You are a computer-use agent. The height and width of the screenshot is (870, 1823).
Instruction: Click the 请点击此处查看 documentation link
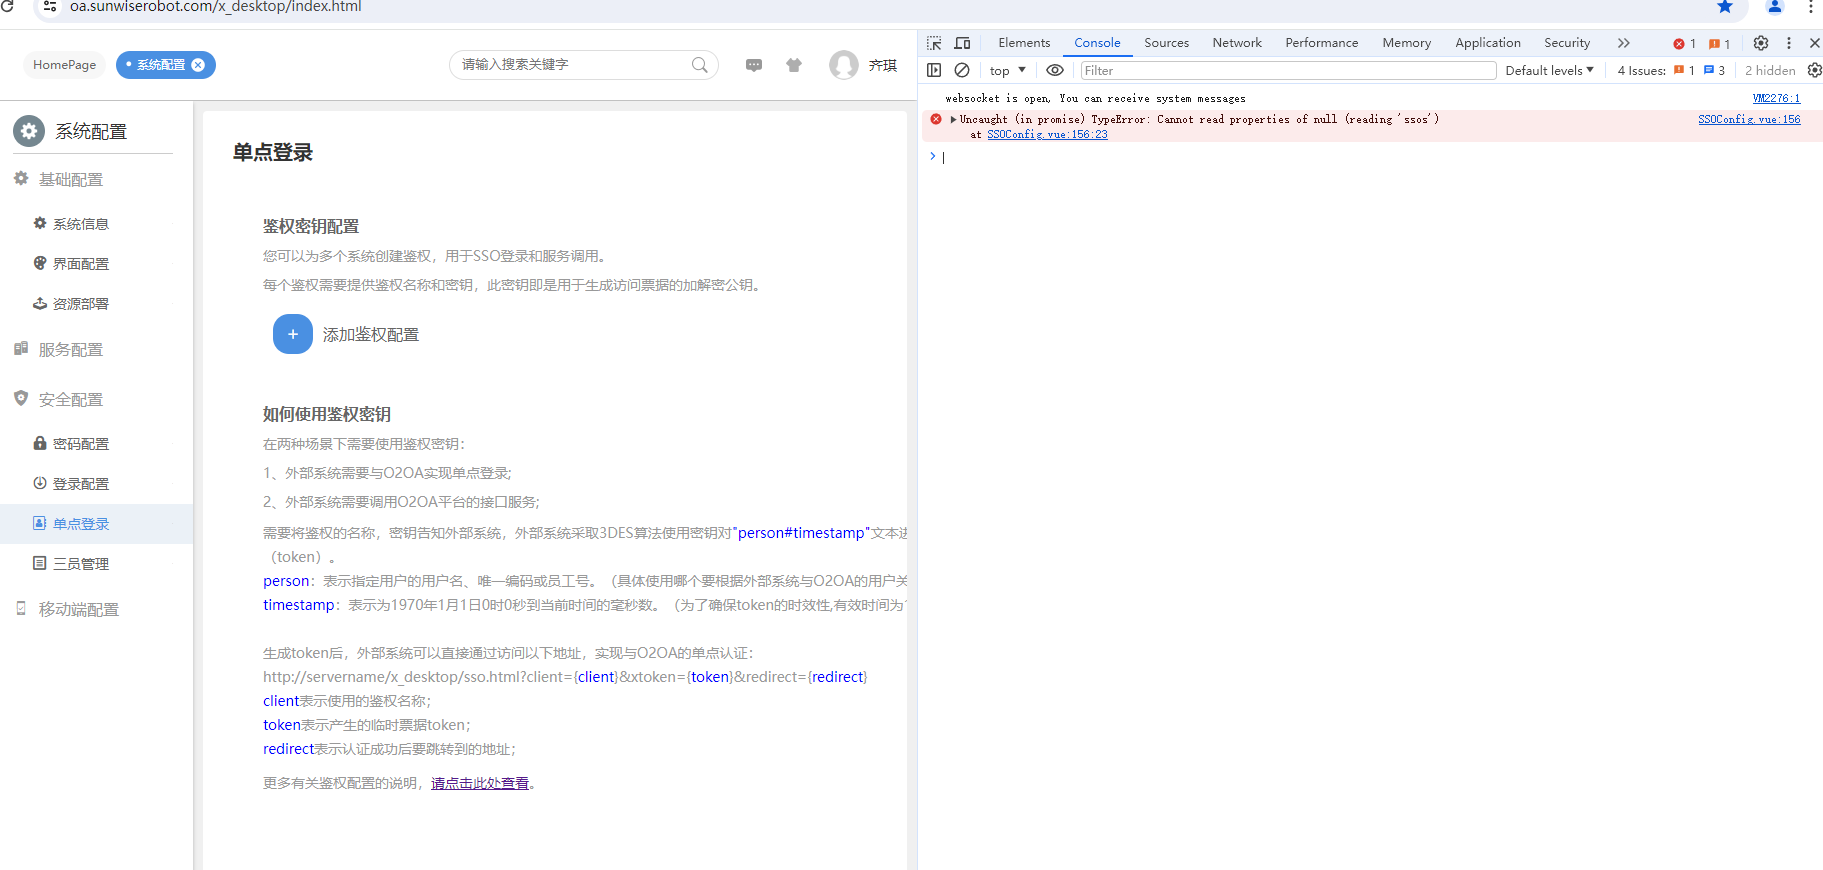click(480, 783)
